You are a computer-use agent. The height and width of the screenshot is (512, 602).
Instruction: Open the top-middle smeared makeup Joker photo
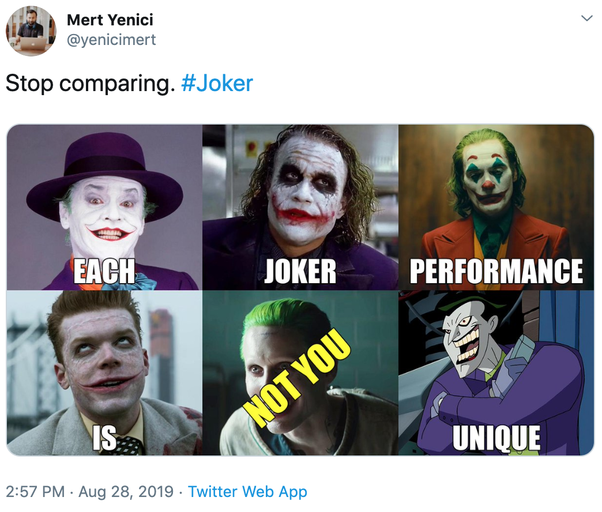point(300,190)
